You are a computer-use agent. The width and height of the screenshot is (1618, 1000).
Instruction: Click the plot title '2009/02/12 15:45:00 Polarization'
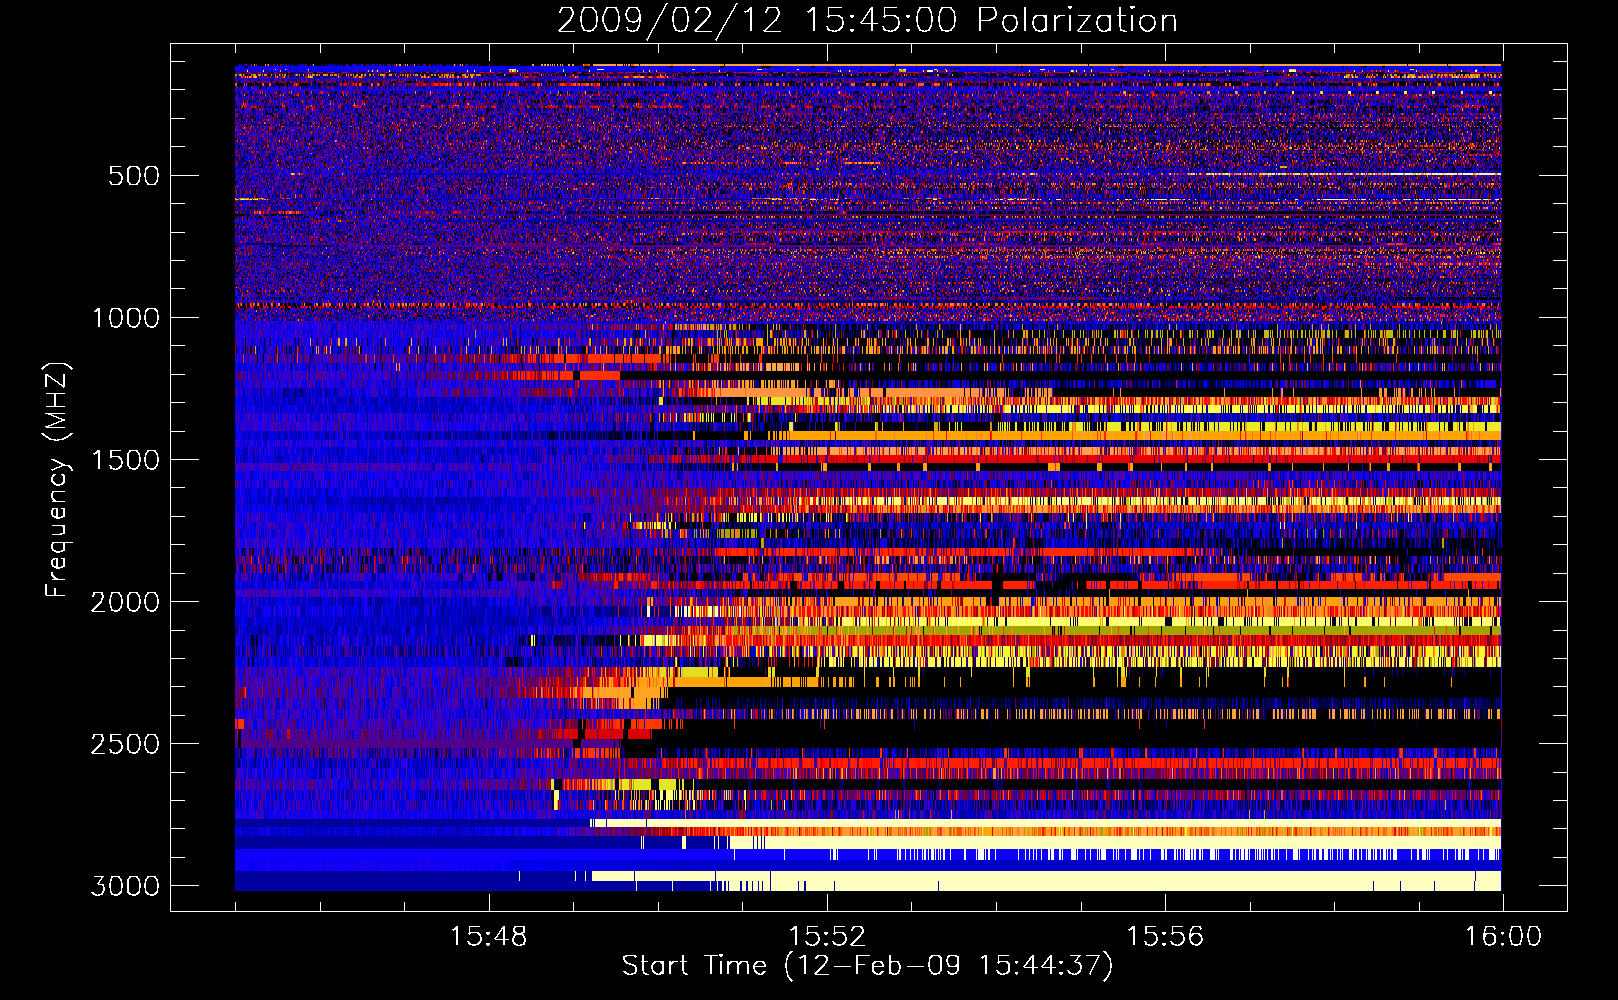pyautogui.click(x=867, y=21)
